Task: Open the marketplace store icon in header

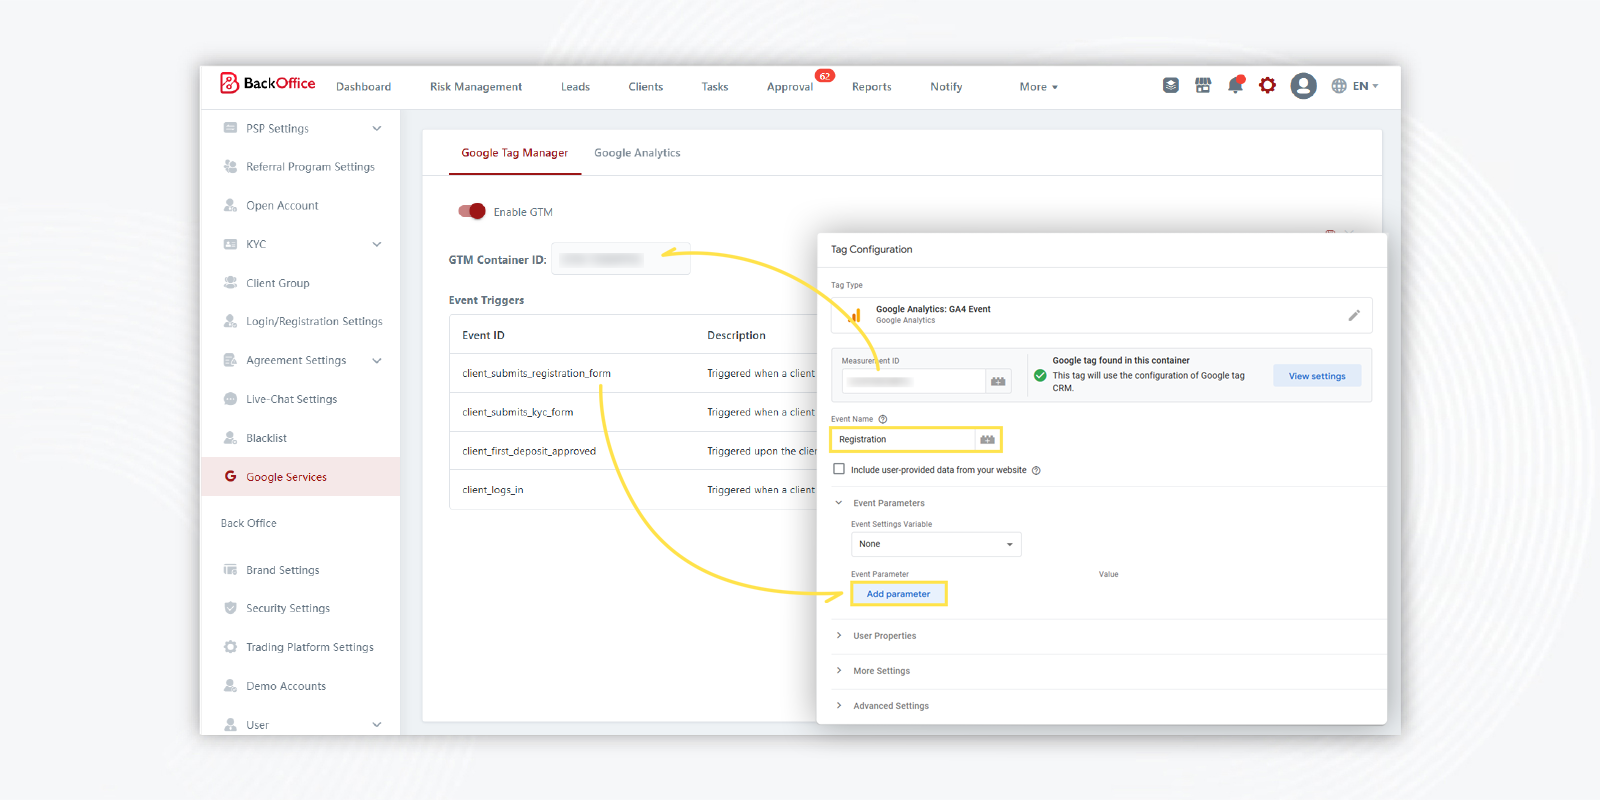Action: tap(1203, 86)
